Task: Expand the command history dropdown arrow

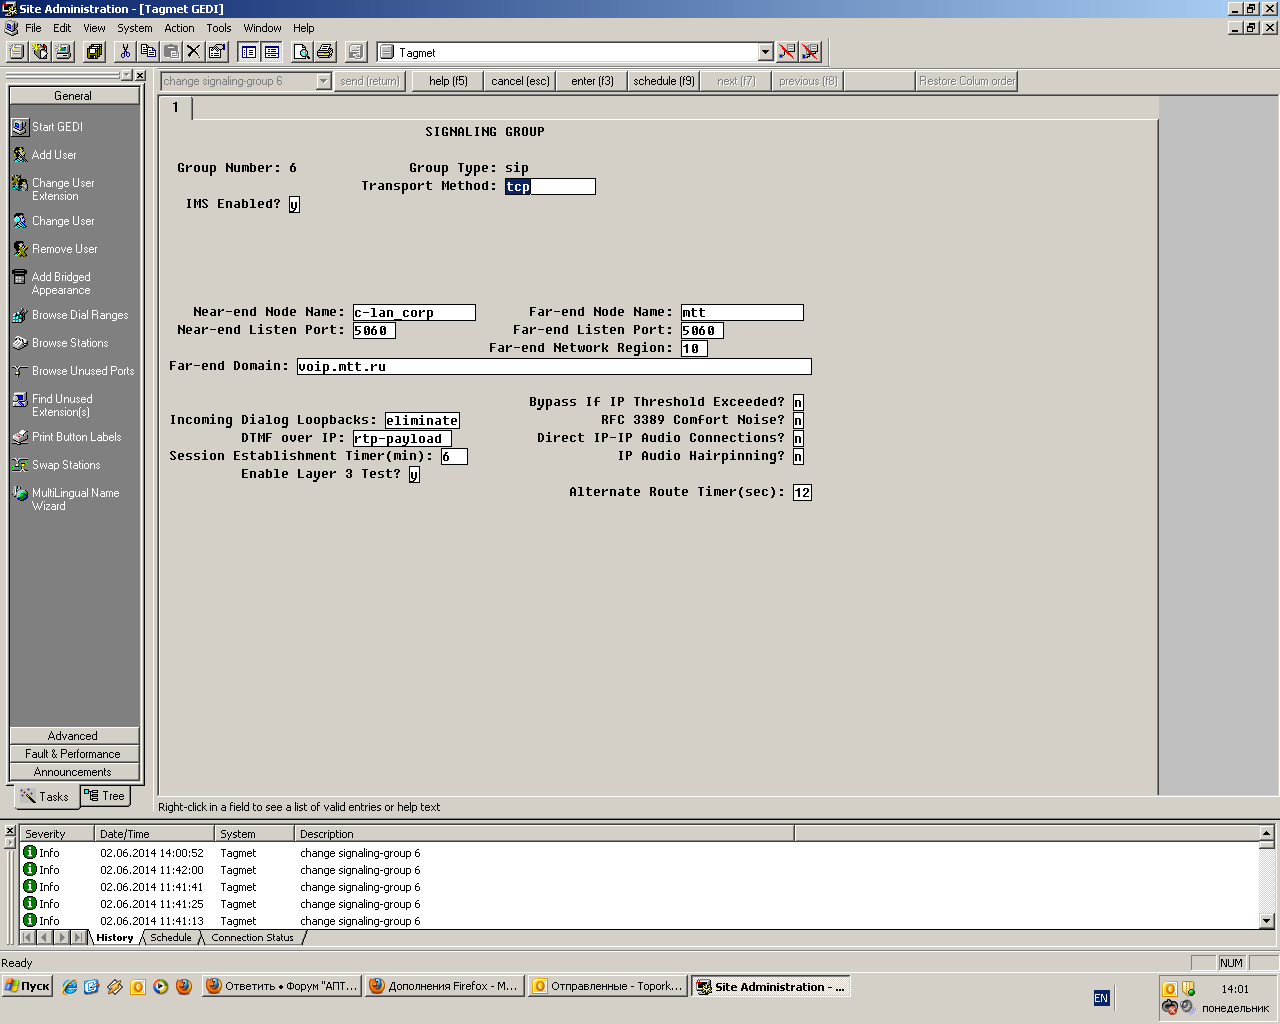Action: pyautogui.click(x=324, y=81)
